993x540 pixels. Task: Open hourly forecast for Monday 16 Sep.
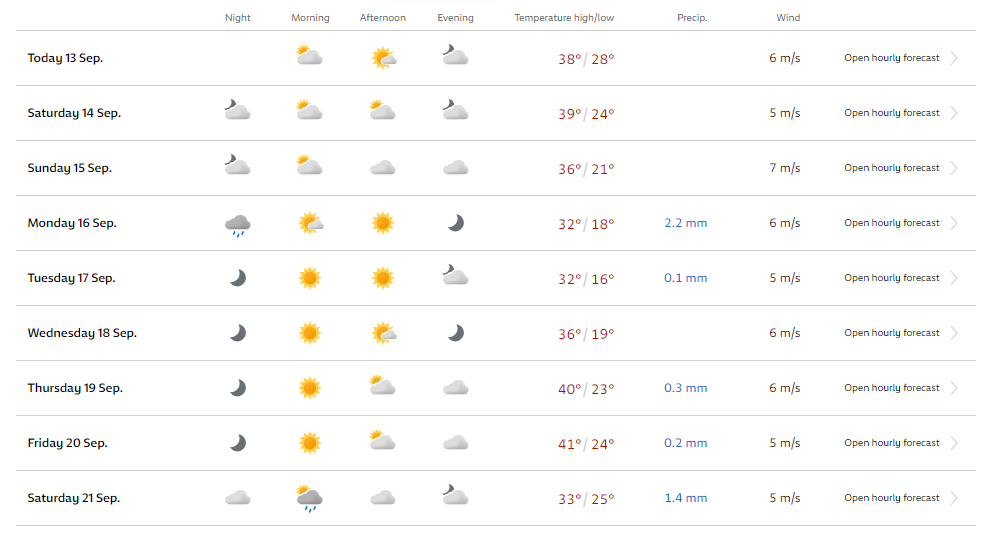pyautogui.click(x=892, y=223)
